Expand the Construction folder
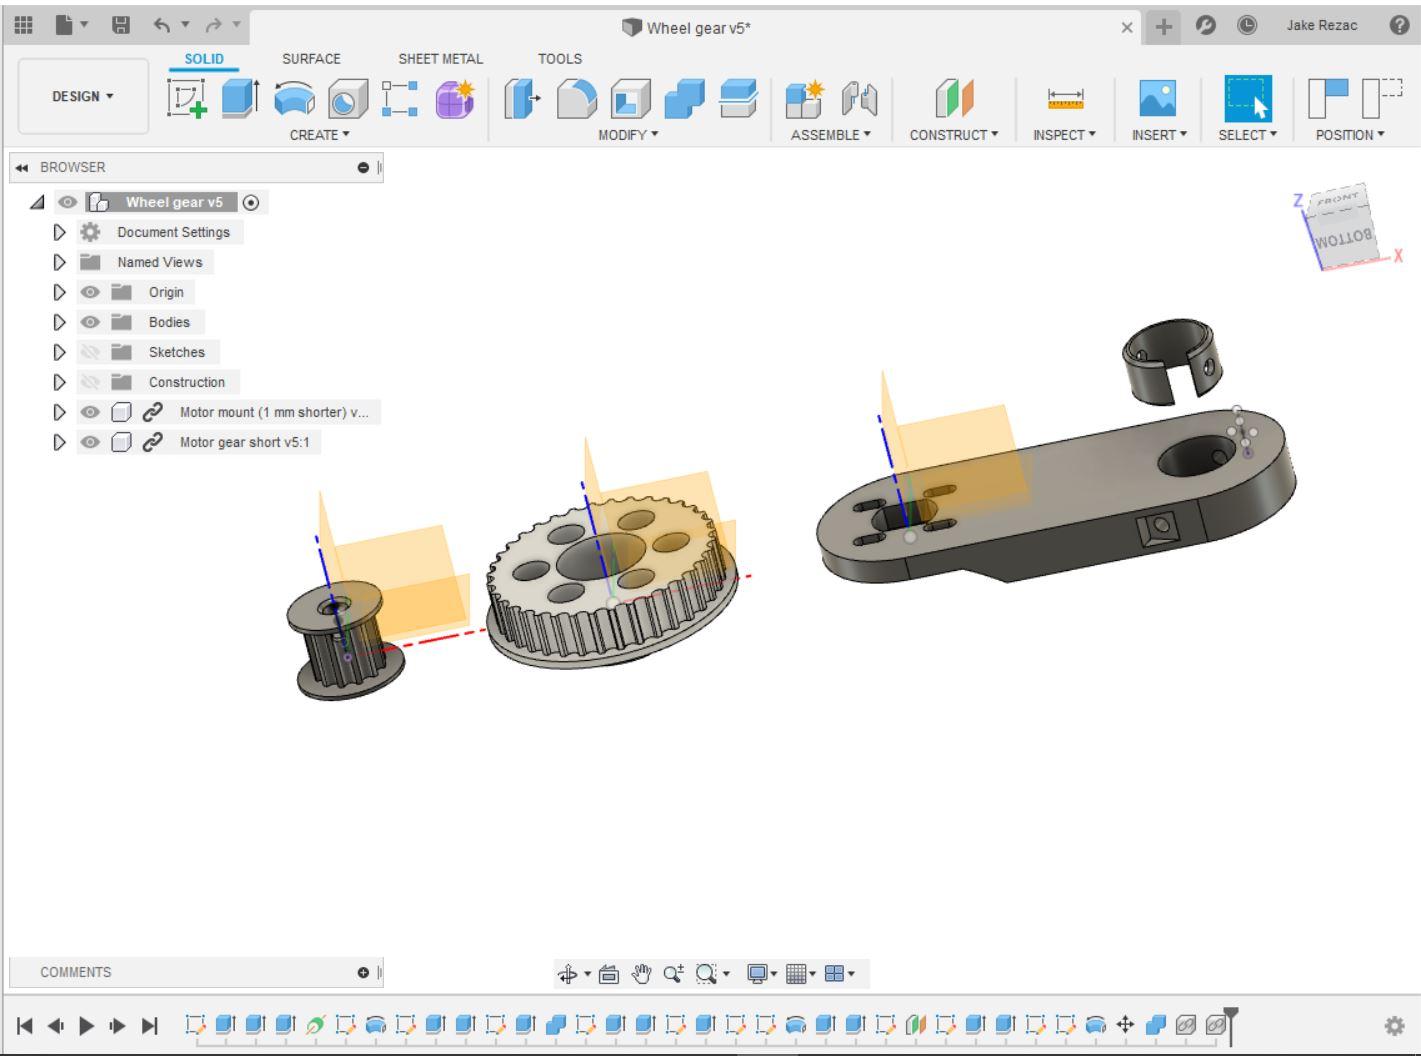 click(x=59, y=382)
